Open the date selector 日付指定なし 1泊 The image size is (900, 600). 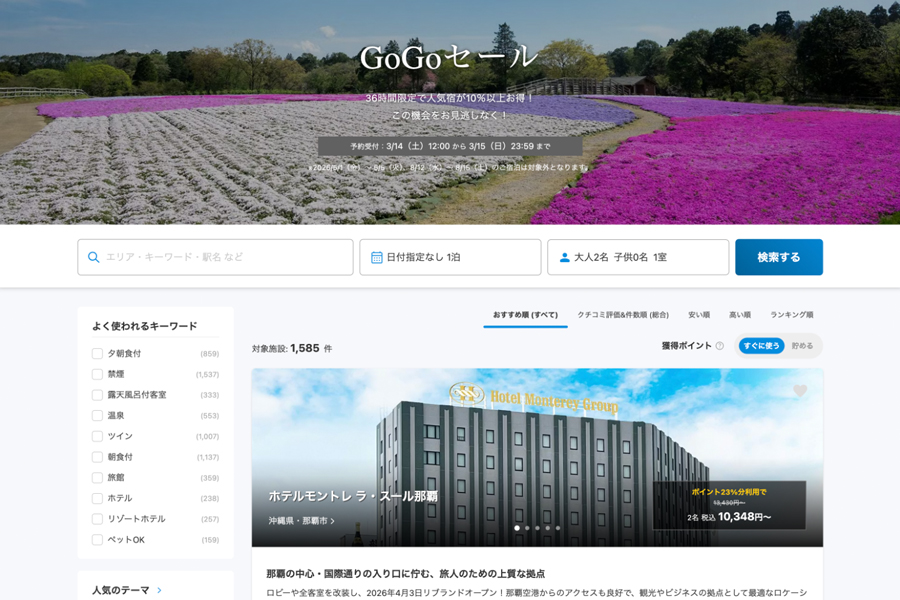450,257
